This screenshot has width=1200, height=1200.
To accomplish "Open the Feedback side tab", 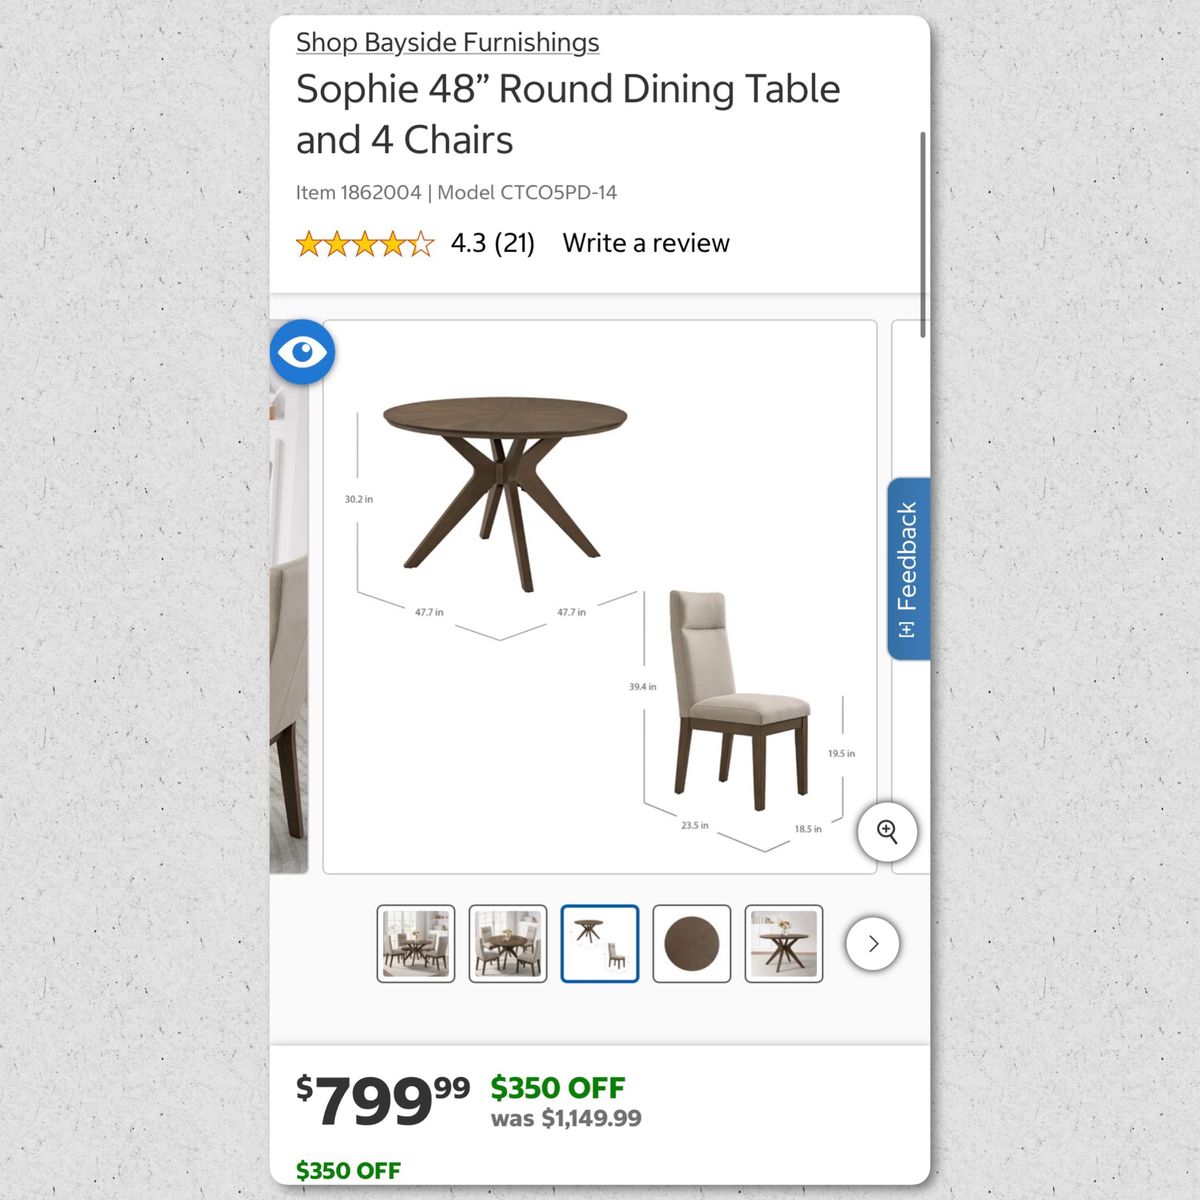I will click(x=908, y=568).
